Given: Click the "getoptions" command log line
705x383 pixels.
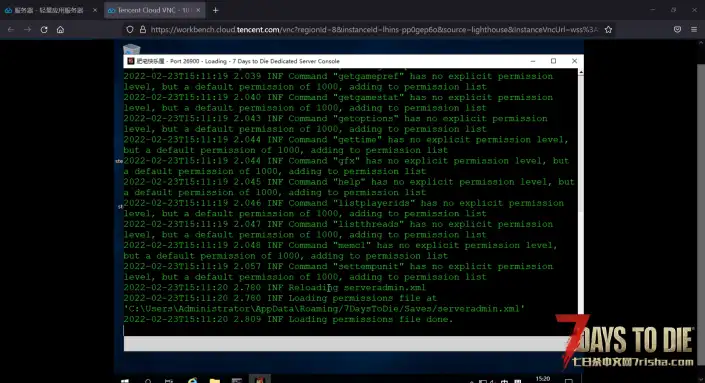Looking at the screenshot, I should (336, 124).
